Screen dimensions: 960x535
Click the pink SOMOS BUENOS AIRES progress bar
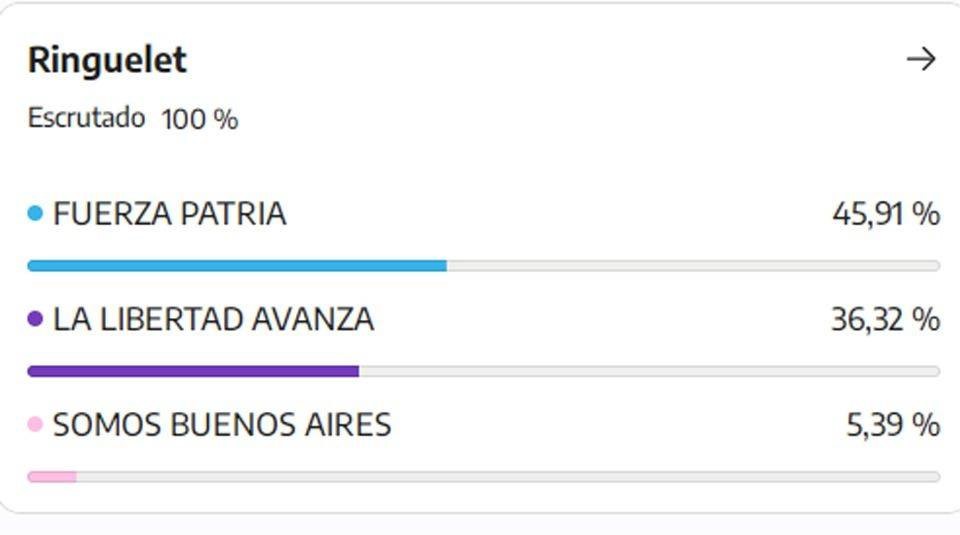pyautogui.click(x=52, y=477)
